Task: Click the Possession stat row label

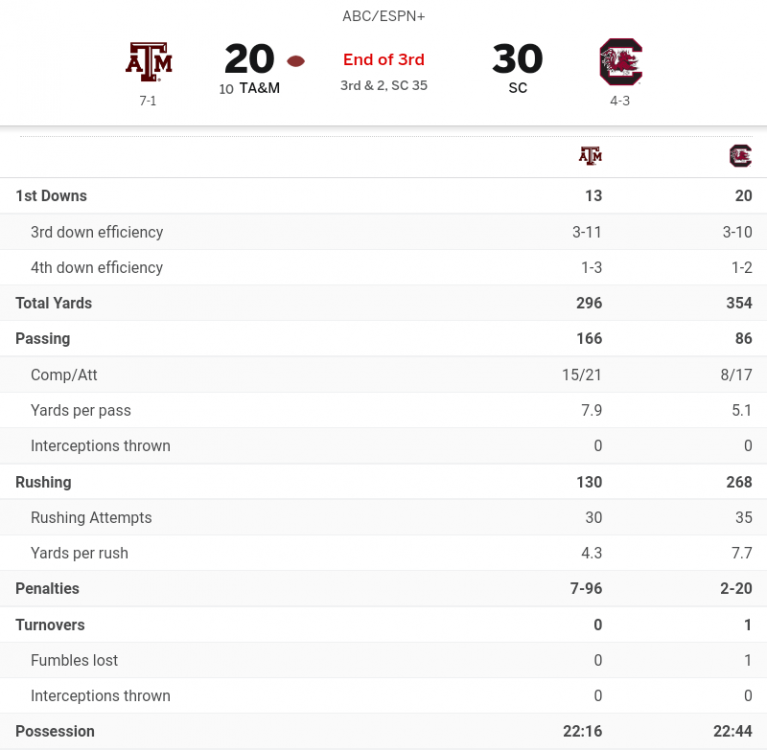Action: pos(55,732)
